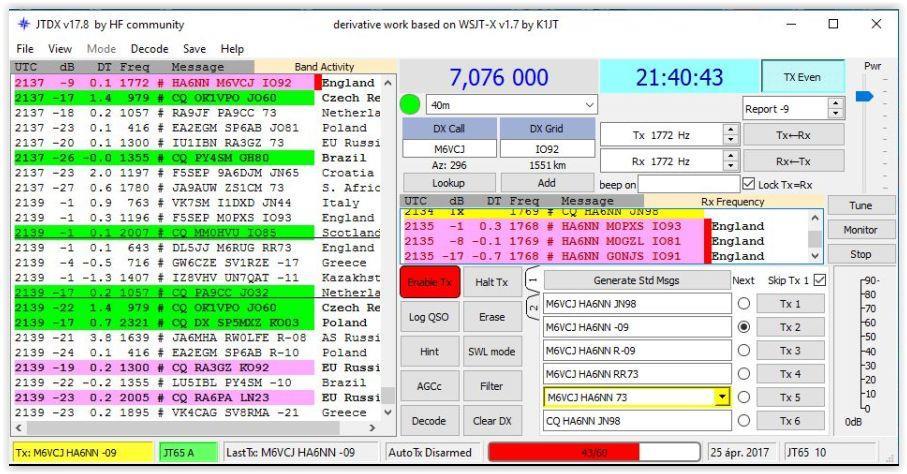This screenshot has height=474, width=907.
Task: Click the Monitor button
Action: pyautogui.click(x=860, y=230)
